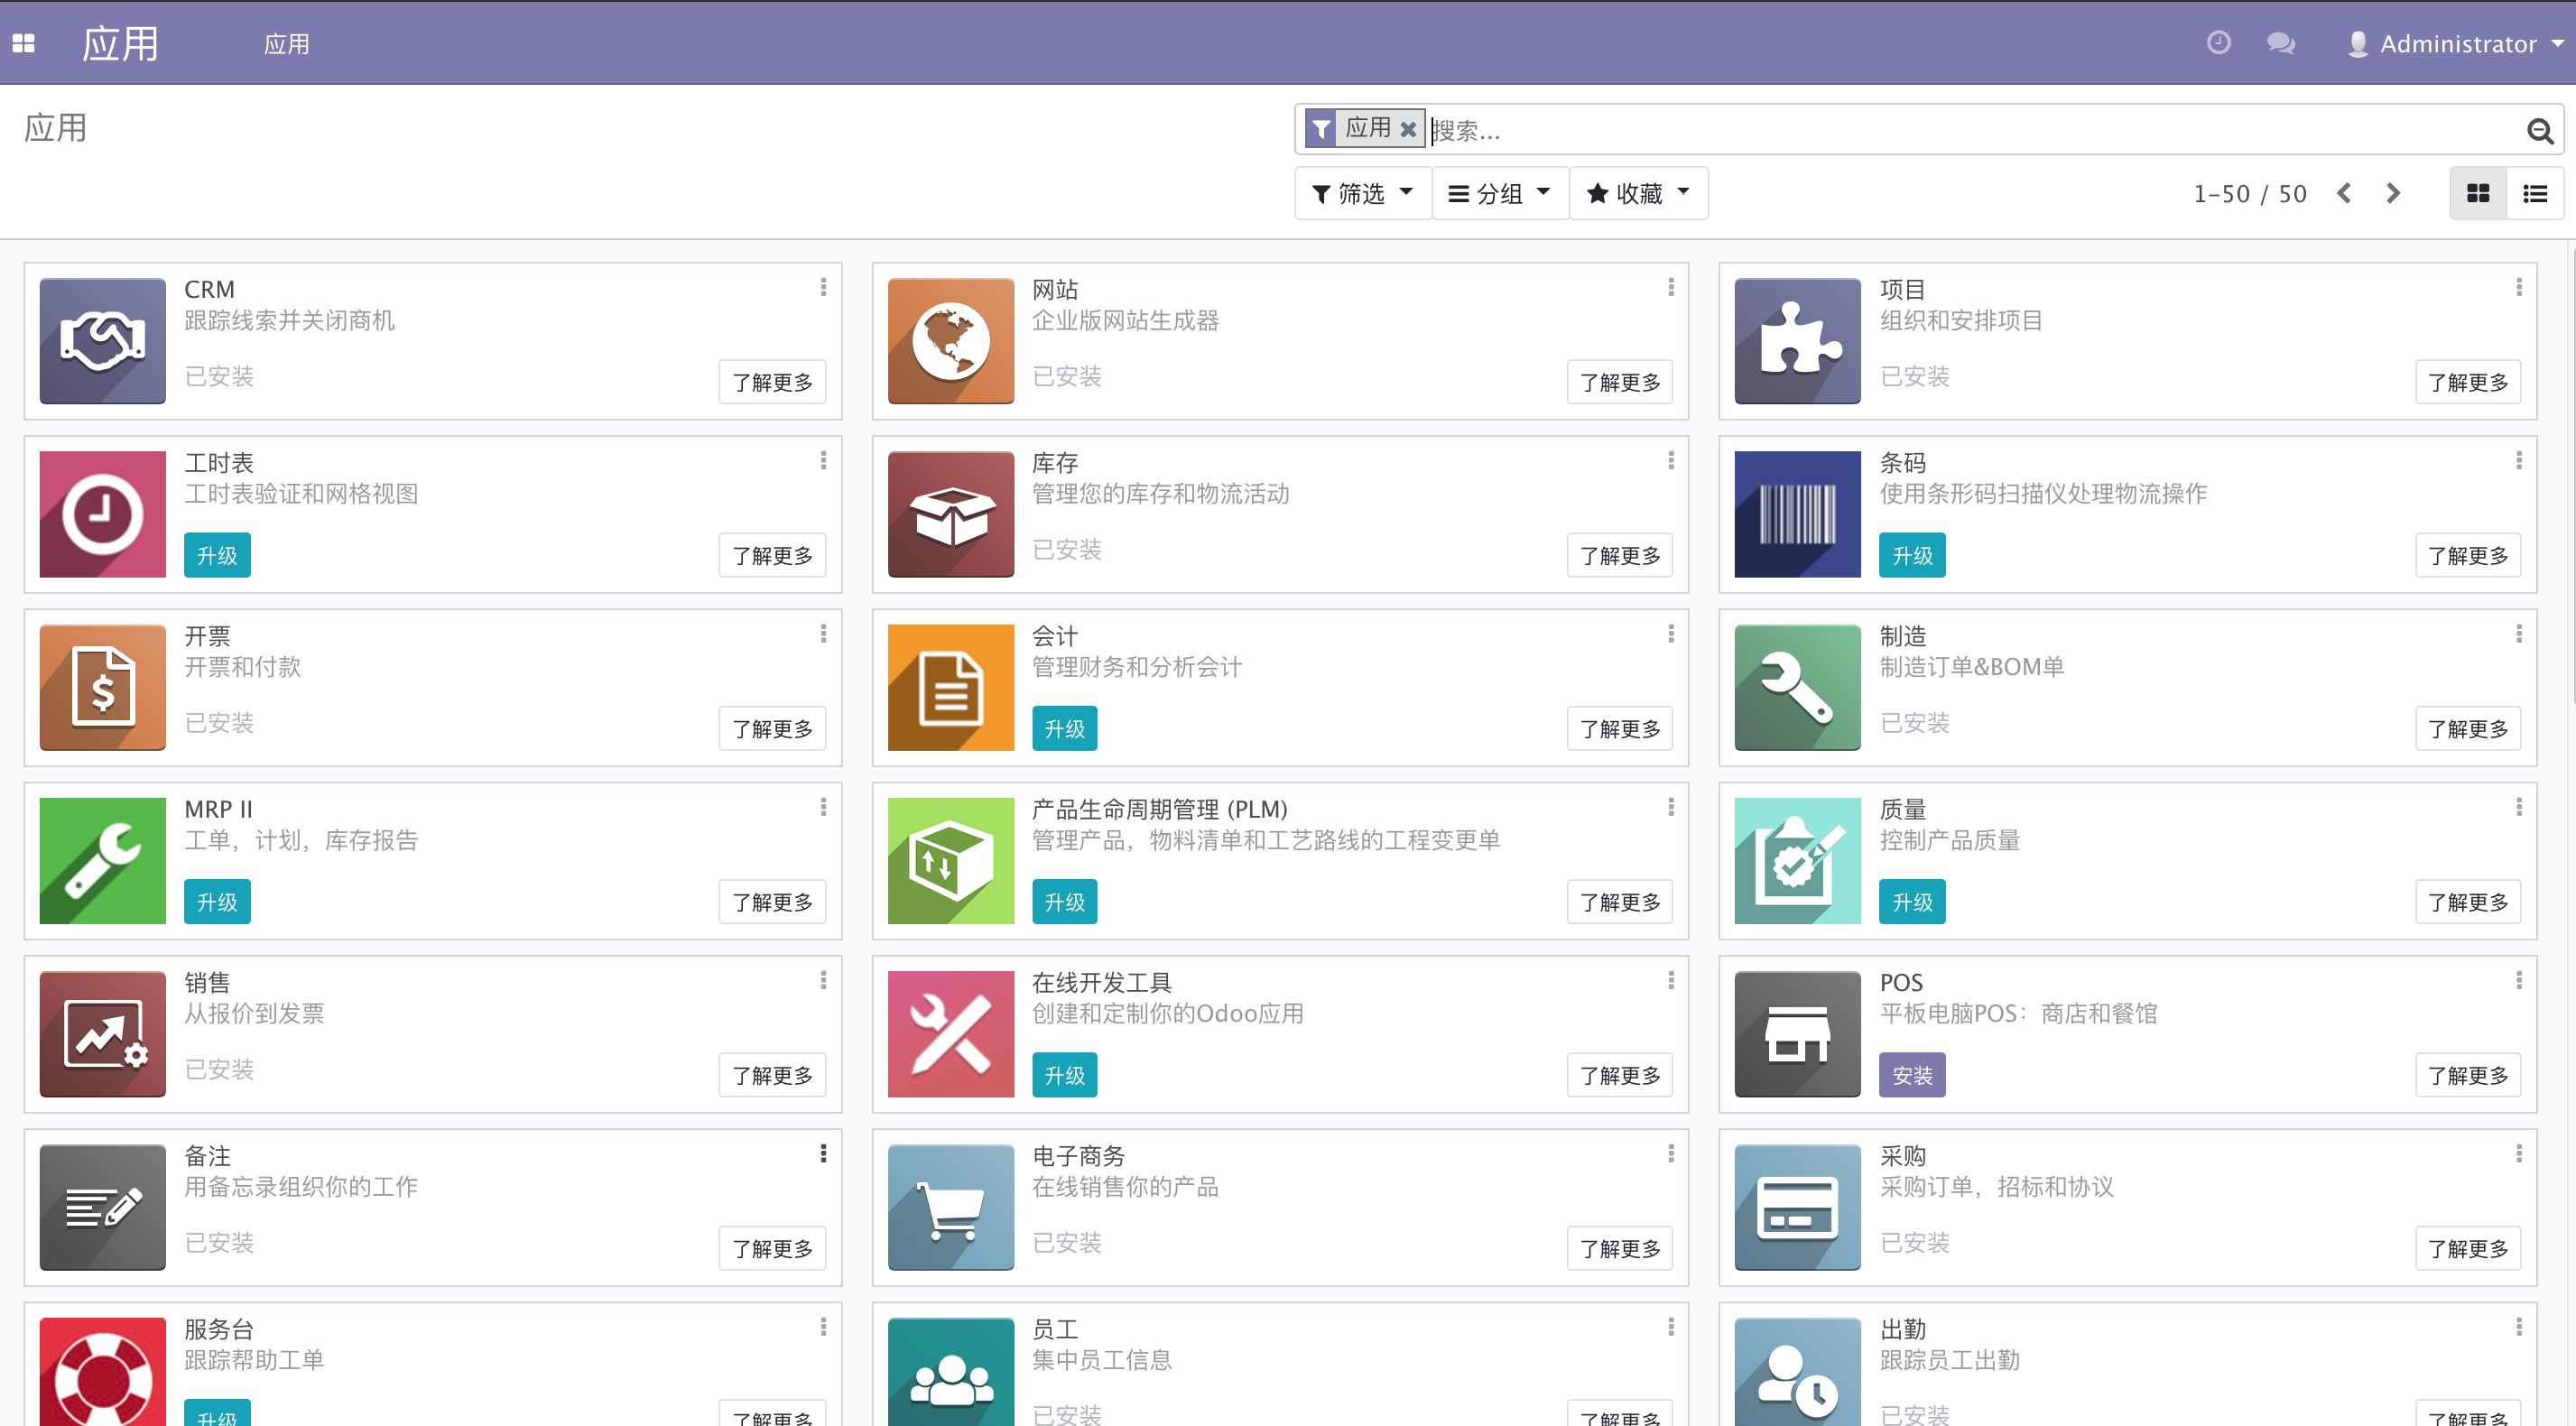Image resolution: width=2576 pixels, height=1426 pixels.
Task: Expand the 分组 group-by dropdown
Action: (1499, 193)
